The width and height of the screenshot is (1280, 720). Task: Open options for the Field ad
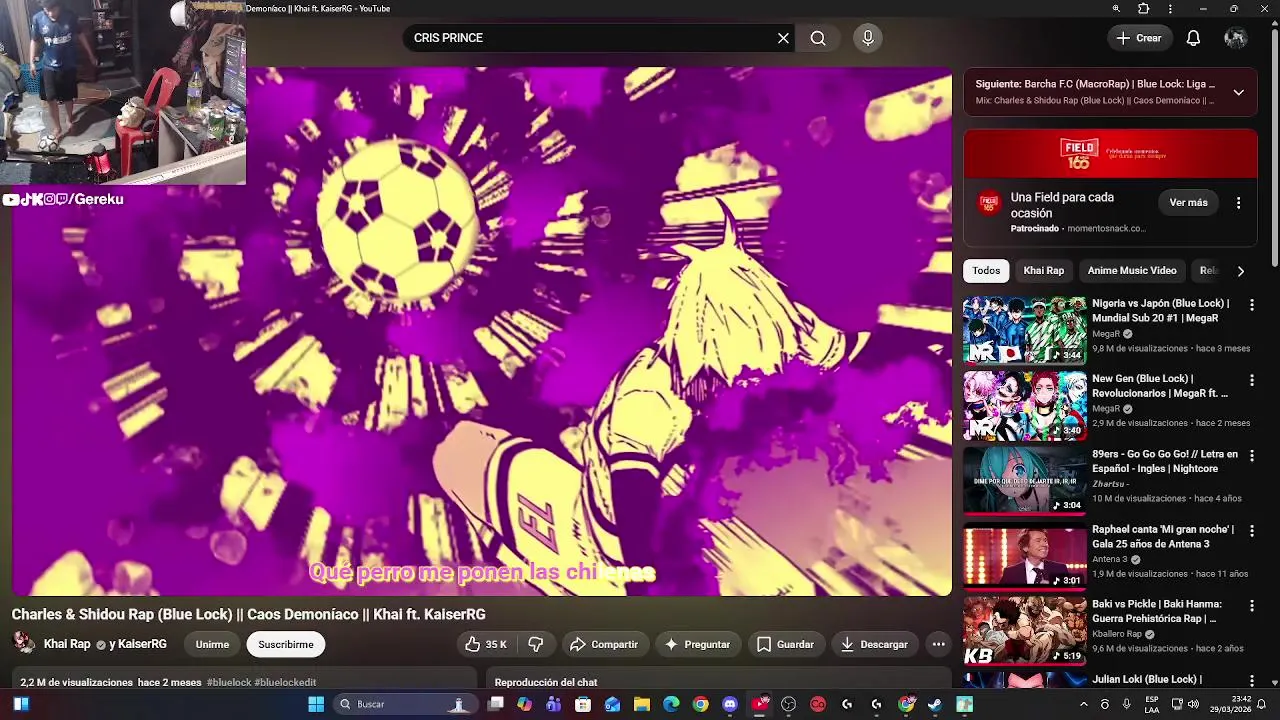(1238, 202)
